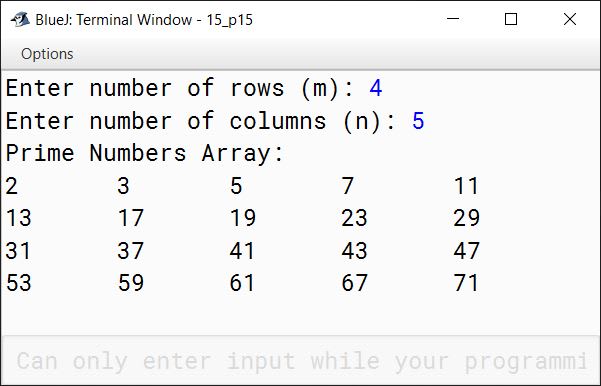Click the BlueJ bird icon in title bar
The image size is (601, 386).
click(20, 19)
